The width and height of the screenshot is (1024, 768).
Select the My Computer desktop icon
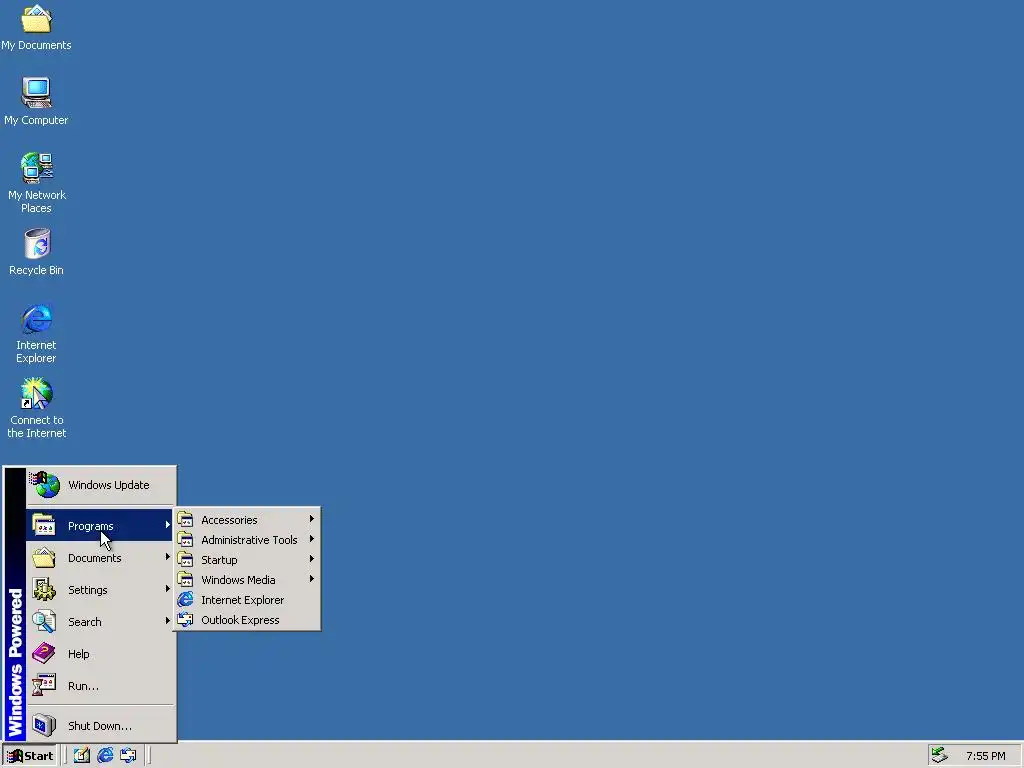click(x=36, y=101)
